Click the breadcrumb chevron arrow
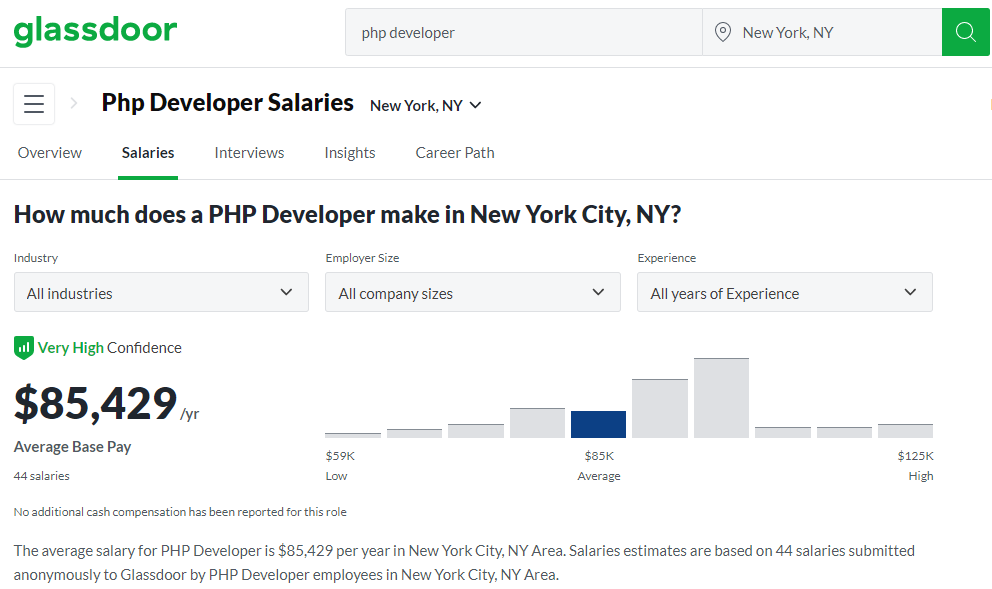 [74, 103]
